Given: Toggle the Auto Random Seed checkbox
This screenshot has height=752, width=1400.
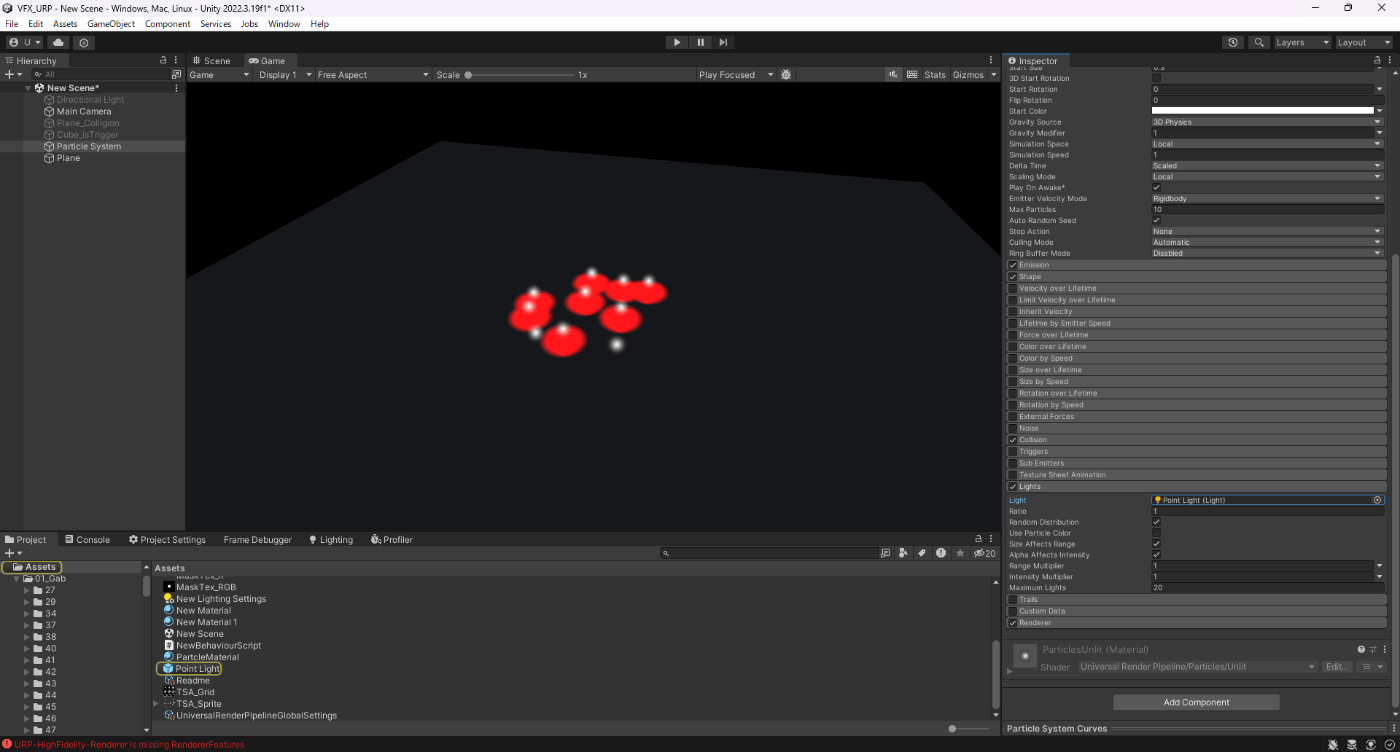Looking at the screenshot, I should [x=1157, y=221].
